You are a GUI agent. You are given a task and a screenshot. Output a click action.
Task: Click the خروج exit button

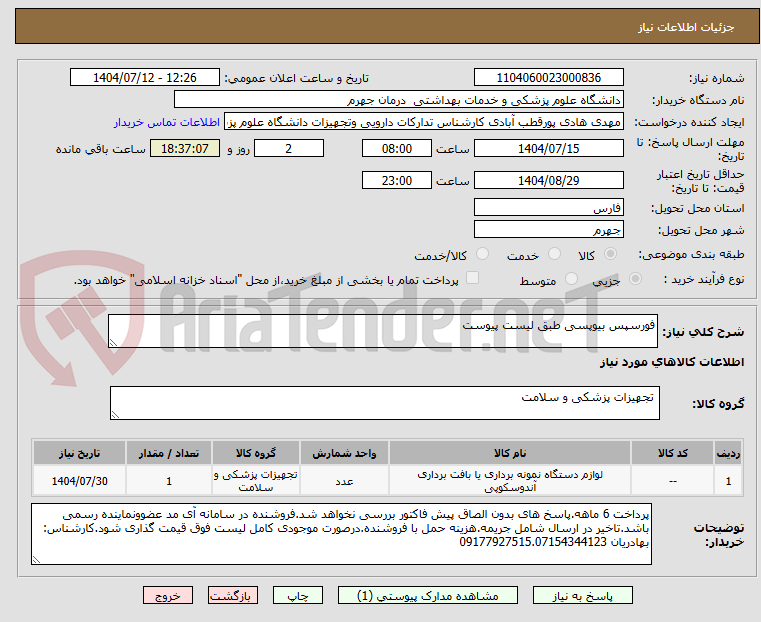coord(168,595)
